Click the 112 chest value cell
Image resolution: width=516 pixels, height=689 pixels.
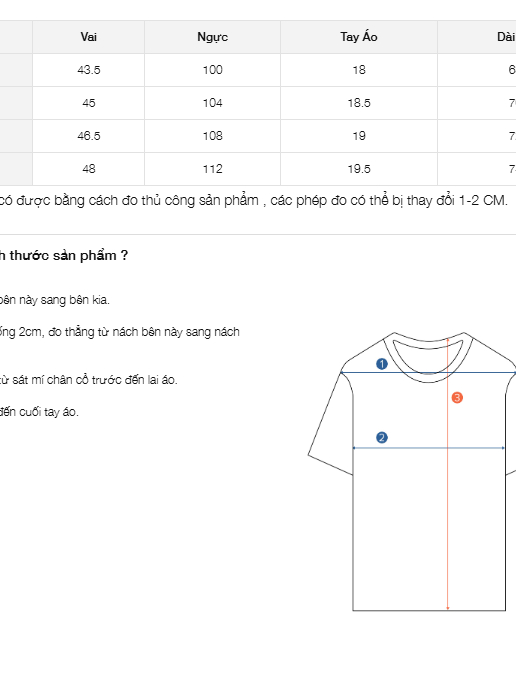pos(212,169)
